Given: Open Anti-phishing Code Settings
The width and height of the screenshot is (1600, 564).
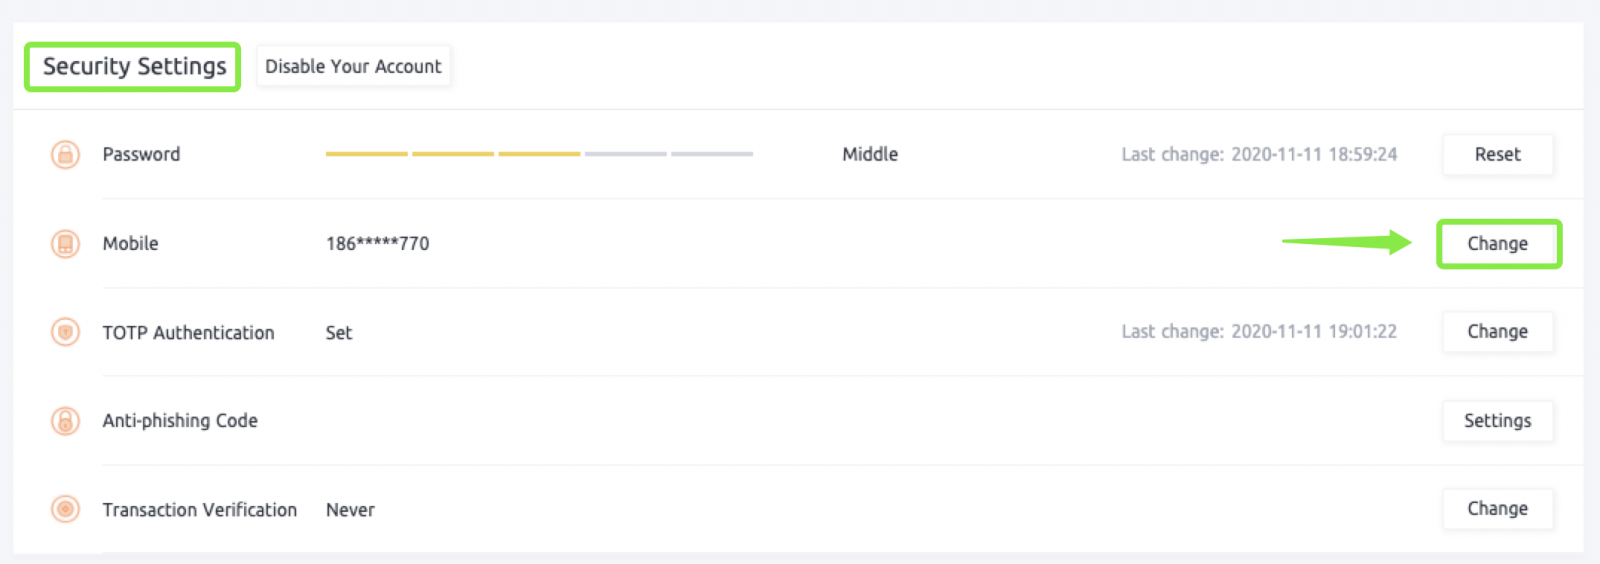Looking at the screenshot, I should [x=1497, y=421].
